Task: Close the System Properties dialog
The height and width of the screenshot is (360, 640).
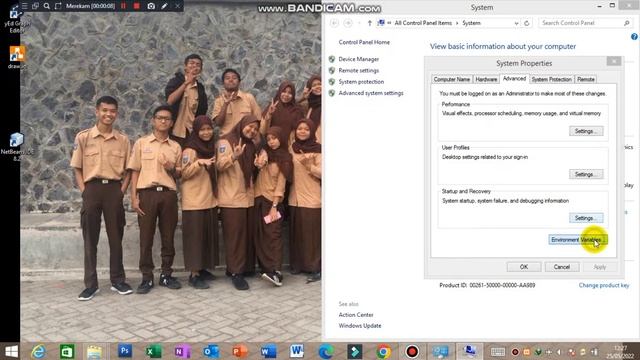Action: click(613, 61)
